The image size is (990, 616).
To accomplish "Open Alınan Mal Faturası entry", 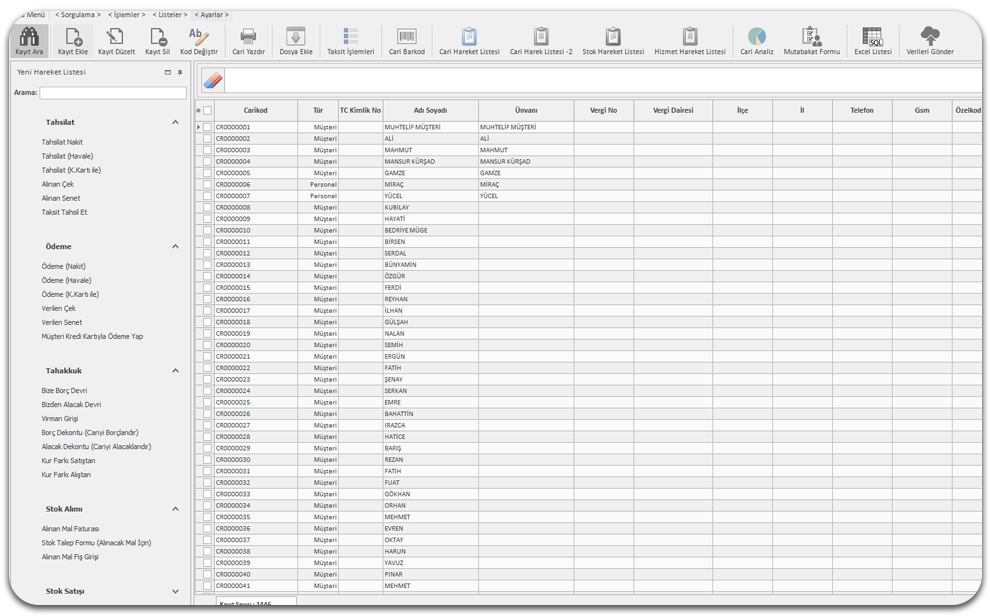I will (70, 529).
